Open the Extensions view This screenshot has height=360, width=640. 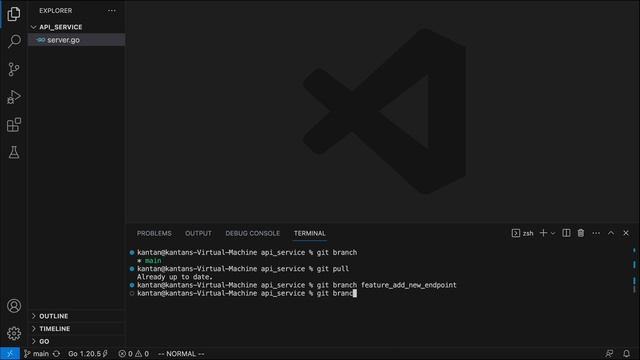14,124
